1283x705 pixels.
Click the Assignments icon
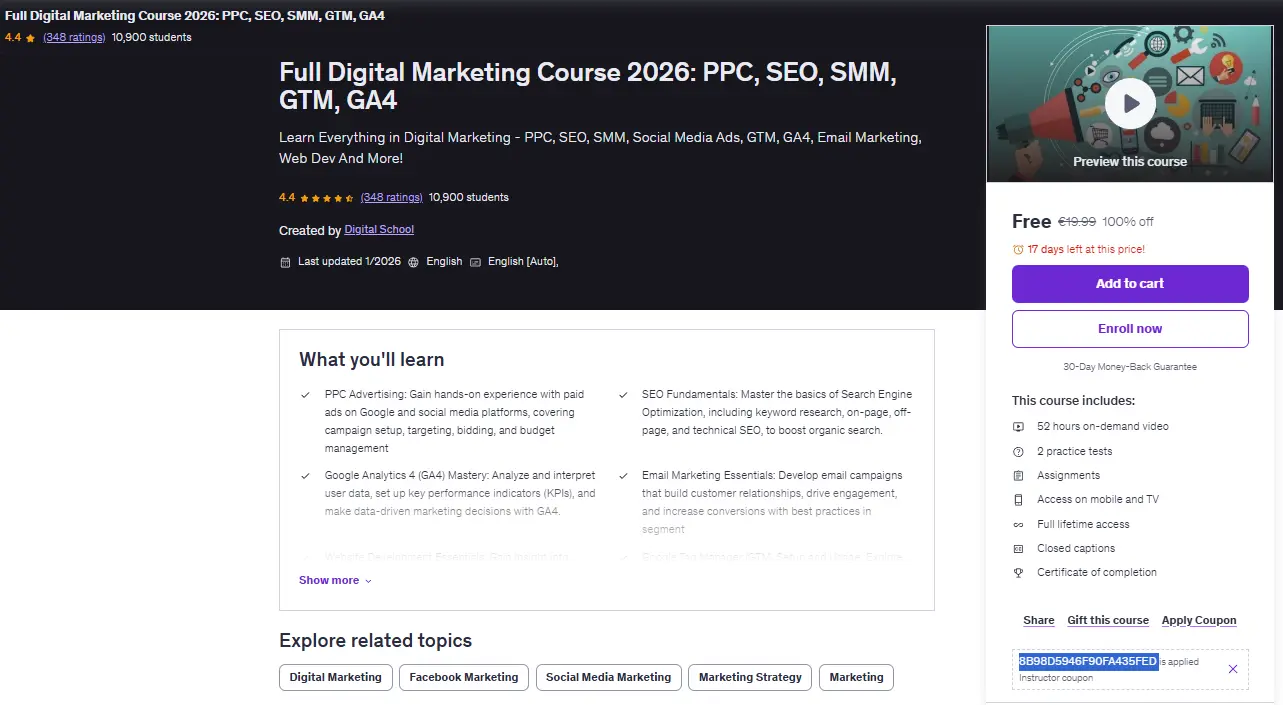[x=1018, y=475]
